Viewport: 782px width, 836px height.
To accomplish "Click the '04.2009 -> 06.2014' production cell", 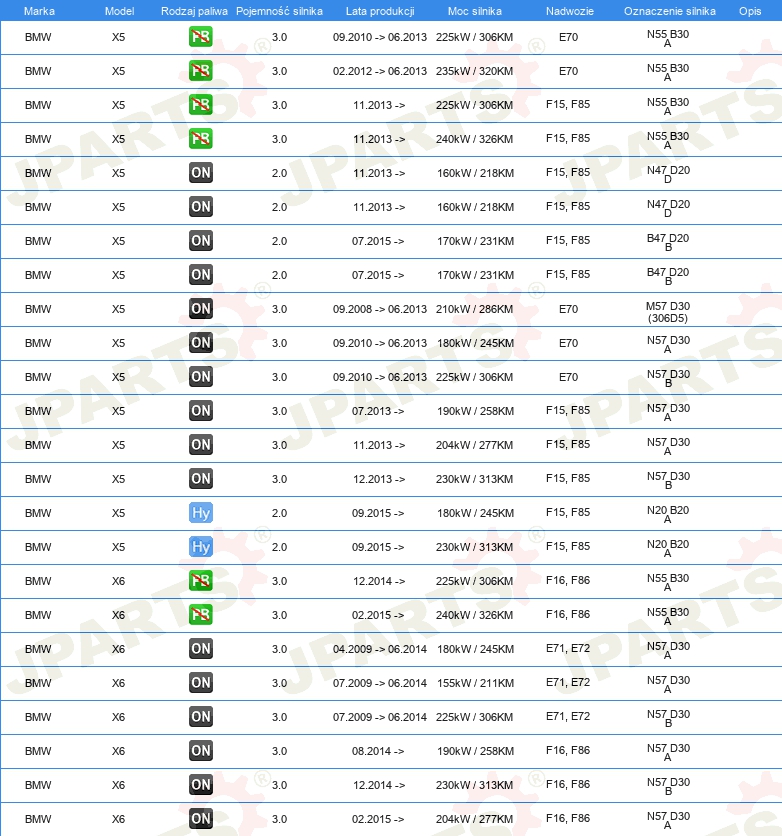I will pos(380,649).
